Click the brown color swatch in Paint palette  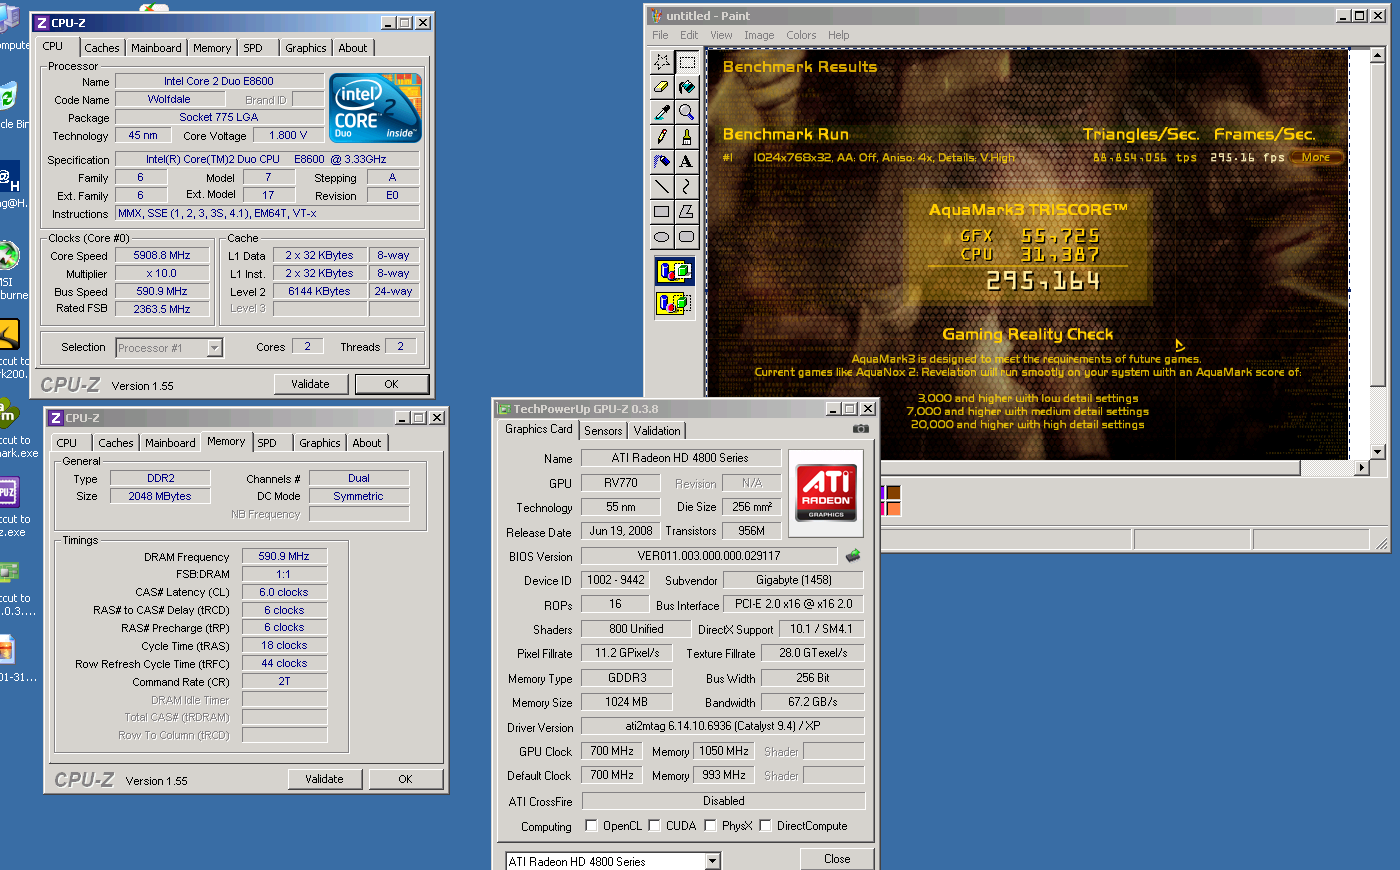click(x=892, y=494)
